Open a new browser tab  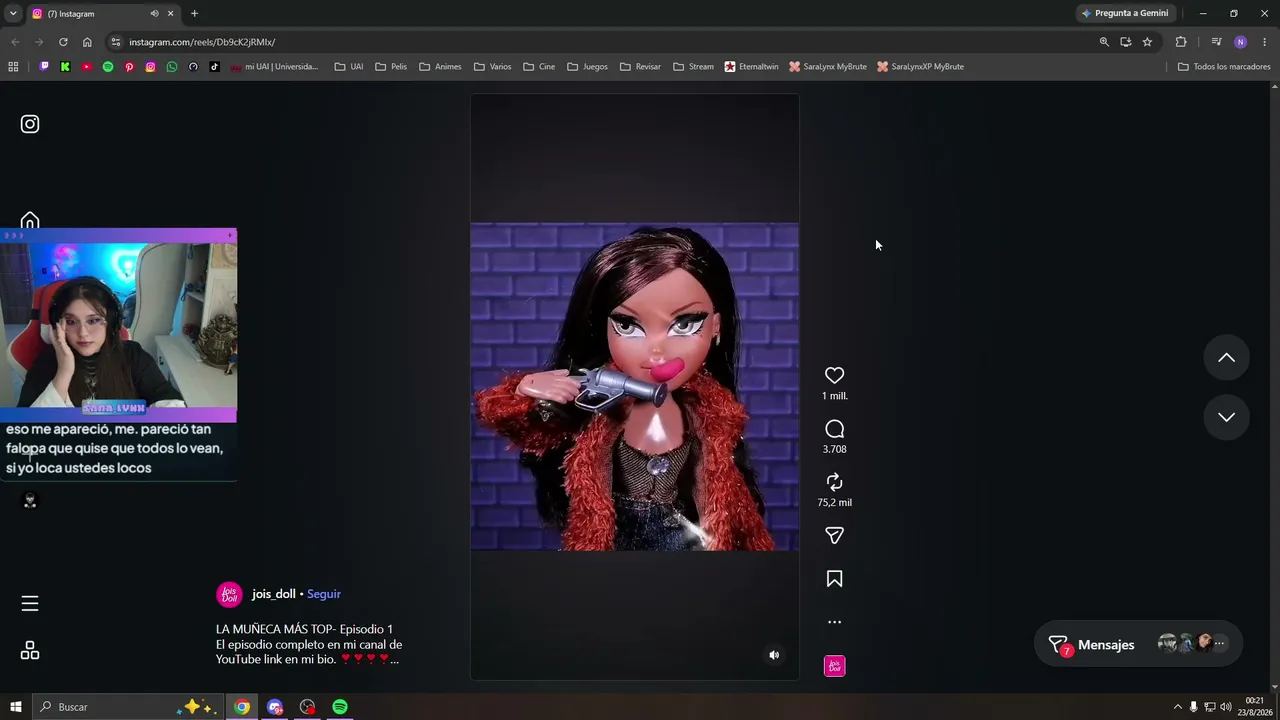194,13
